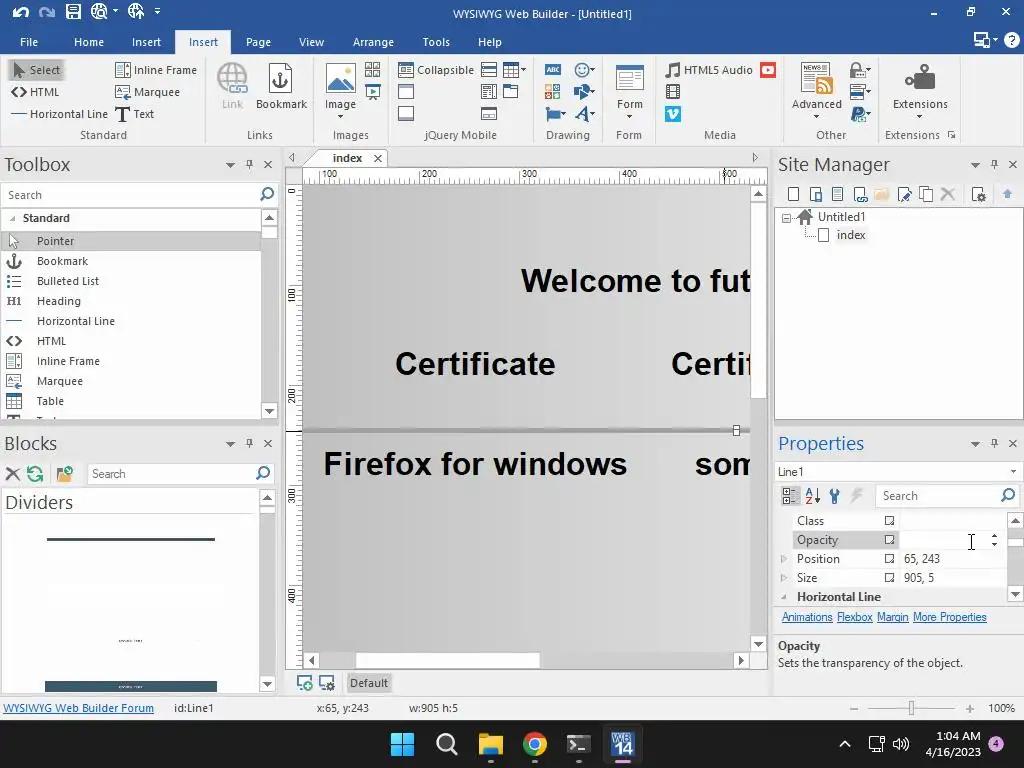Open the Advanced dropdown in Other group
Image resolution: width=1024 pixels, height=768 pixels.
816,116
